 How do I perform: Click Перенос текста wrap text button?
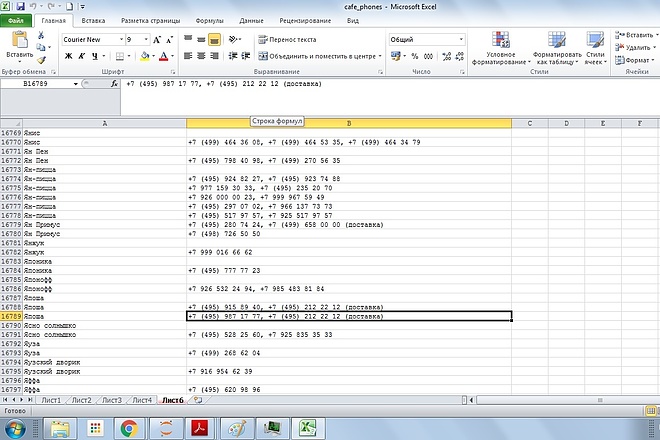click(x=287, y=40)
